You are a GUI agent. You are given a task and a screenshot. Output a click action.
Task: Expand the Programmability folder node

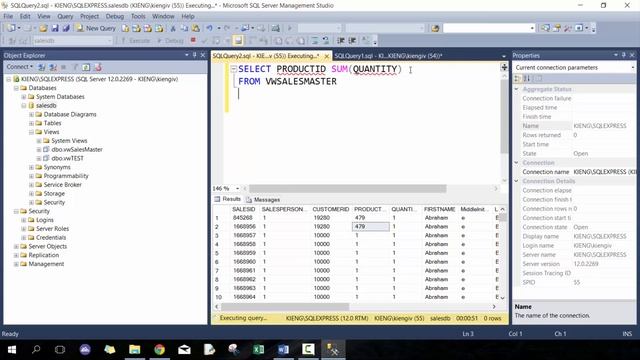[x=31, y=176]
